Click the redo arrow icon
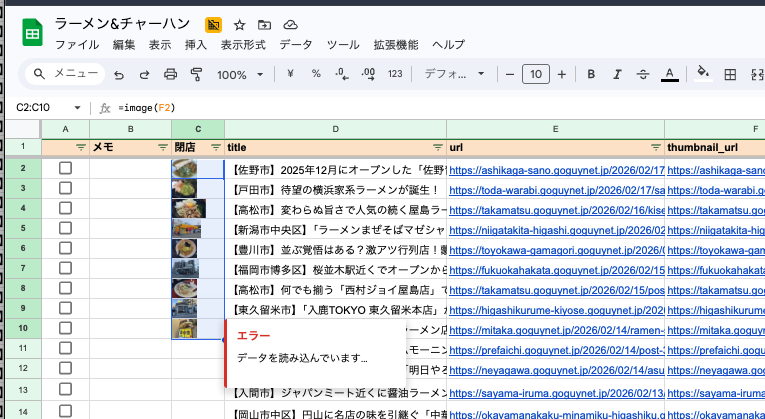 pos(144,74)
